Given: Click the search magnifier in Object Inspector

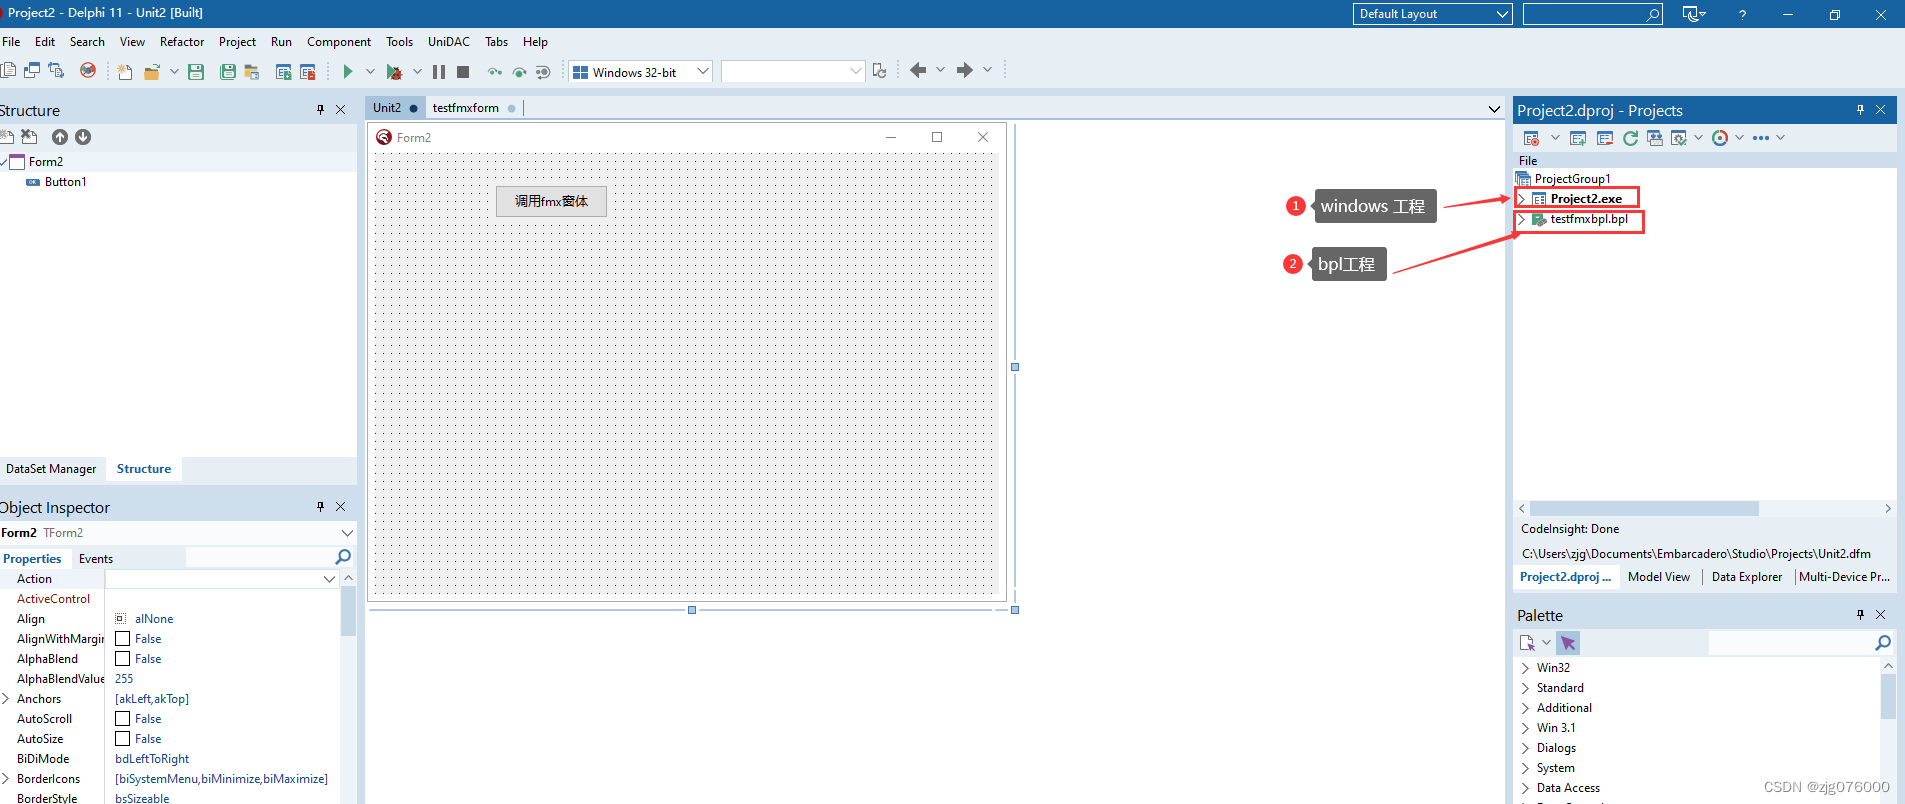Looking at the screenshot, I should tap(343, 557).
